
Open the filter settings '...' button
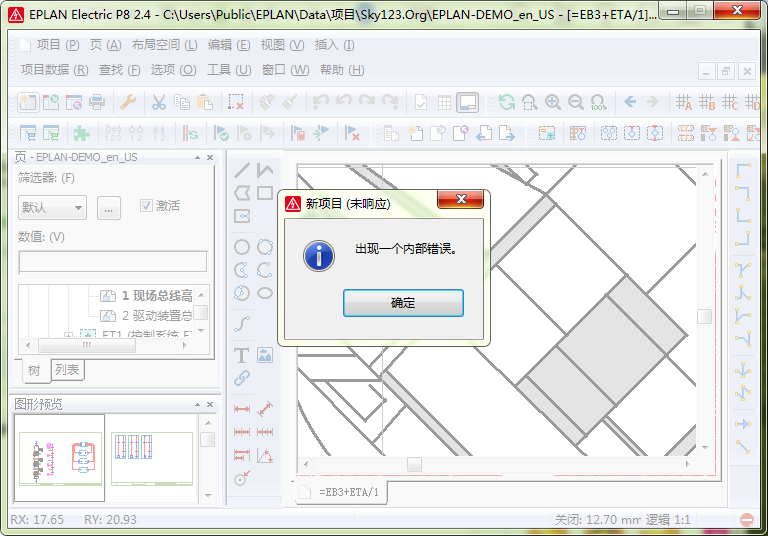click(x=109, y=207)
